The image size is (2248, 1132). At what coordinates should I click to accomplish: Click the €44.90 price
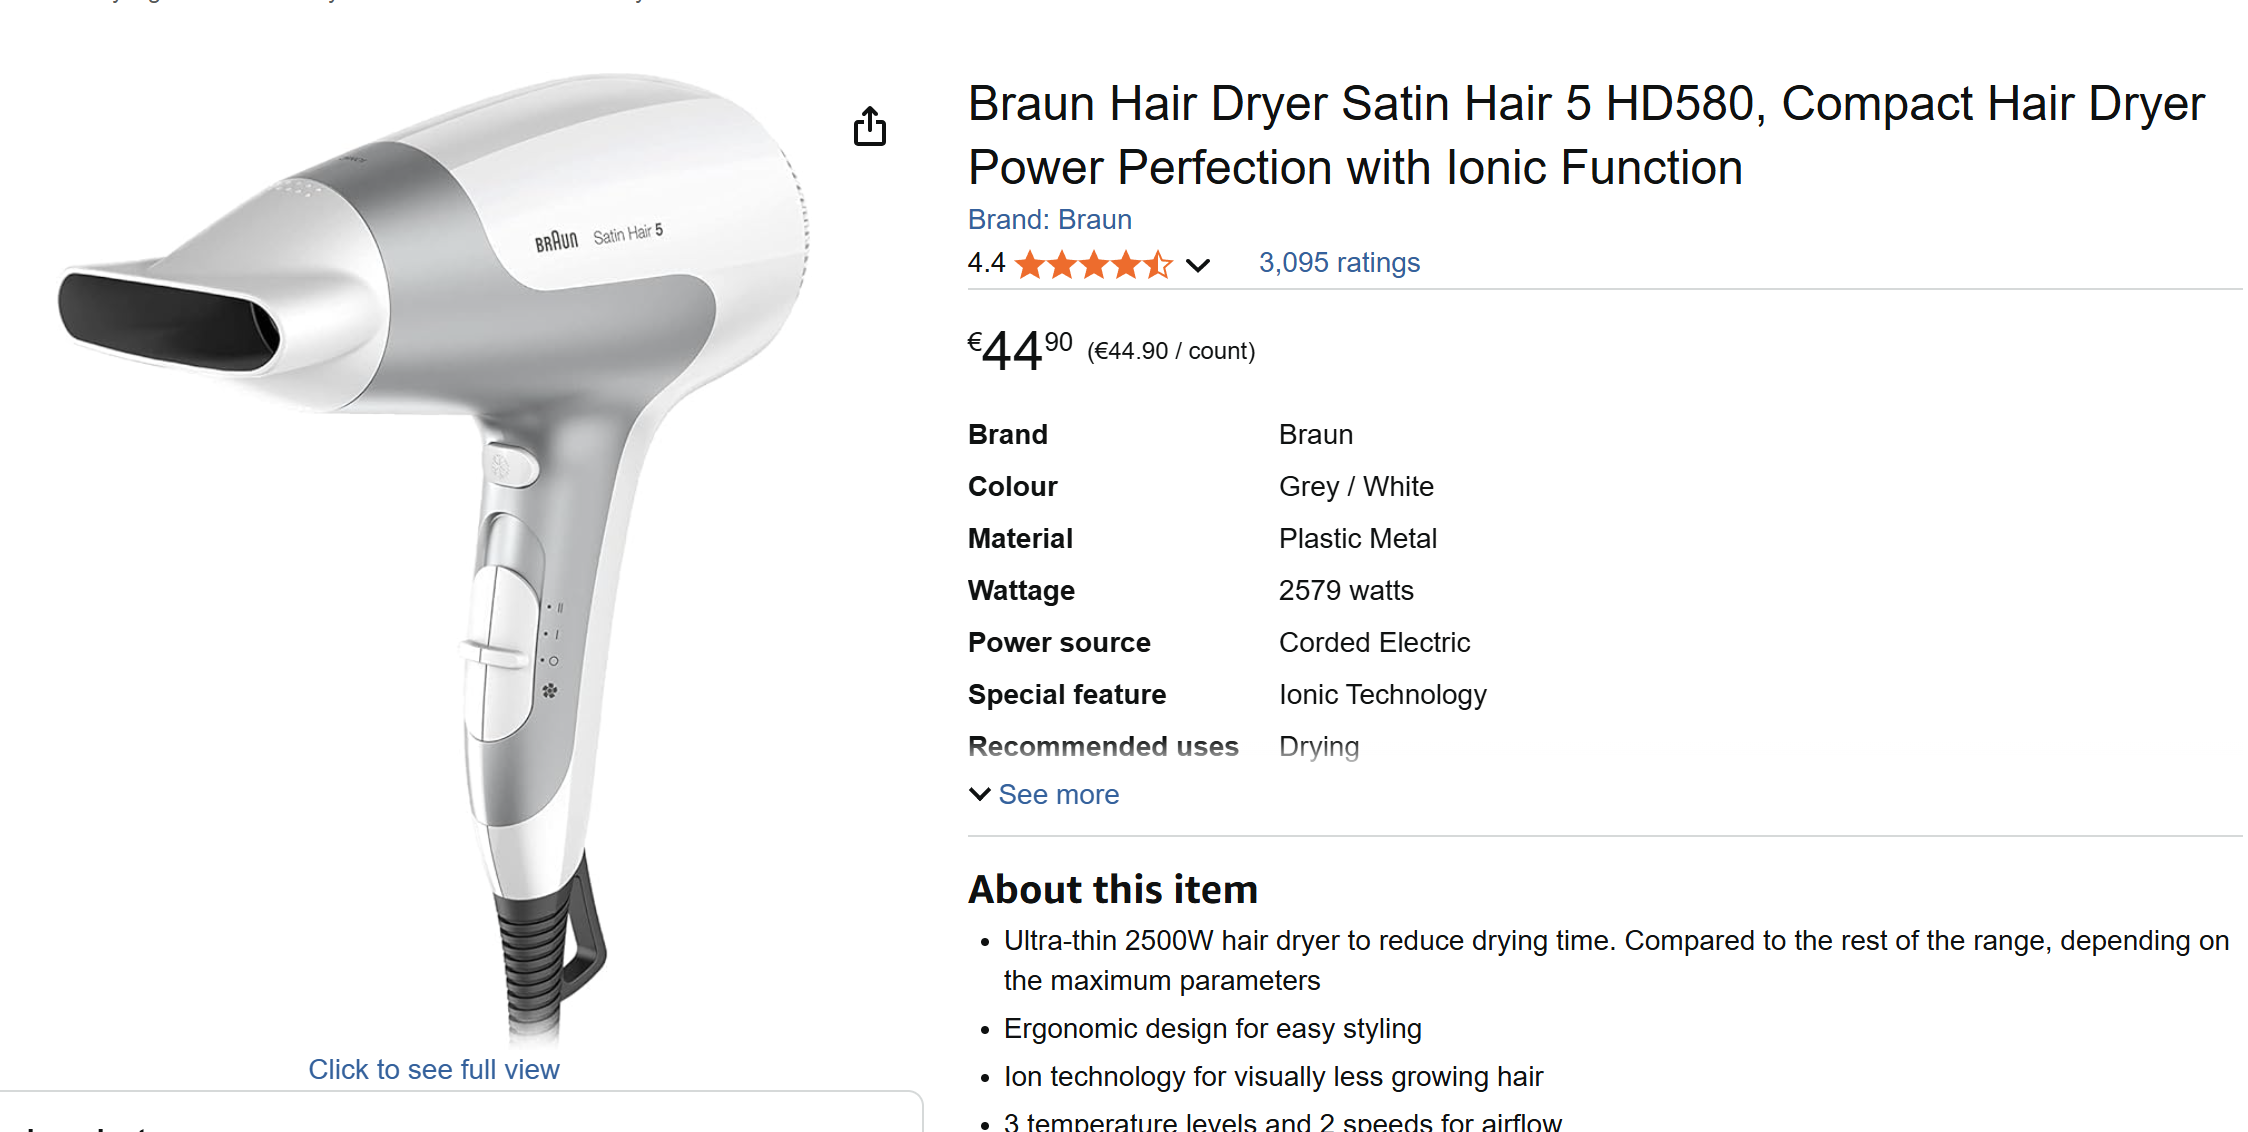click(1020, 350)
